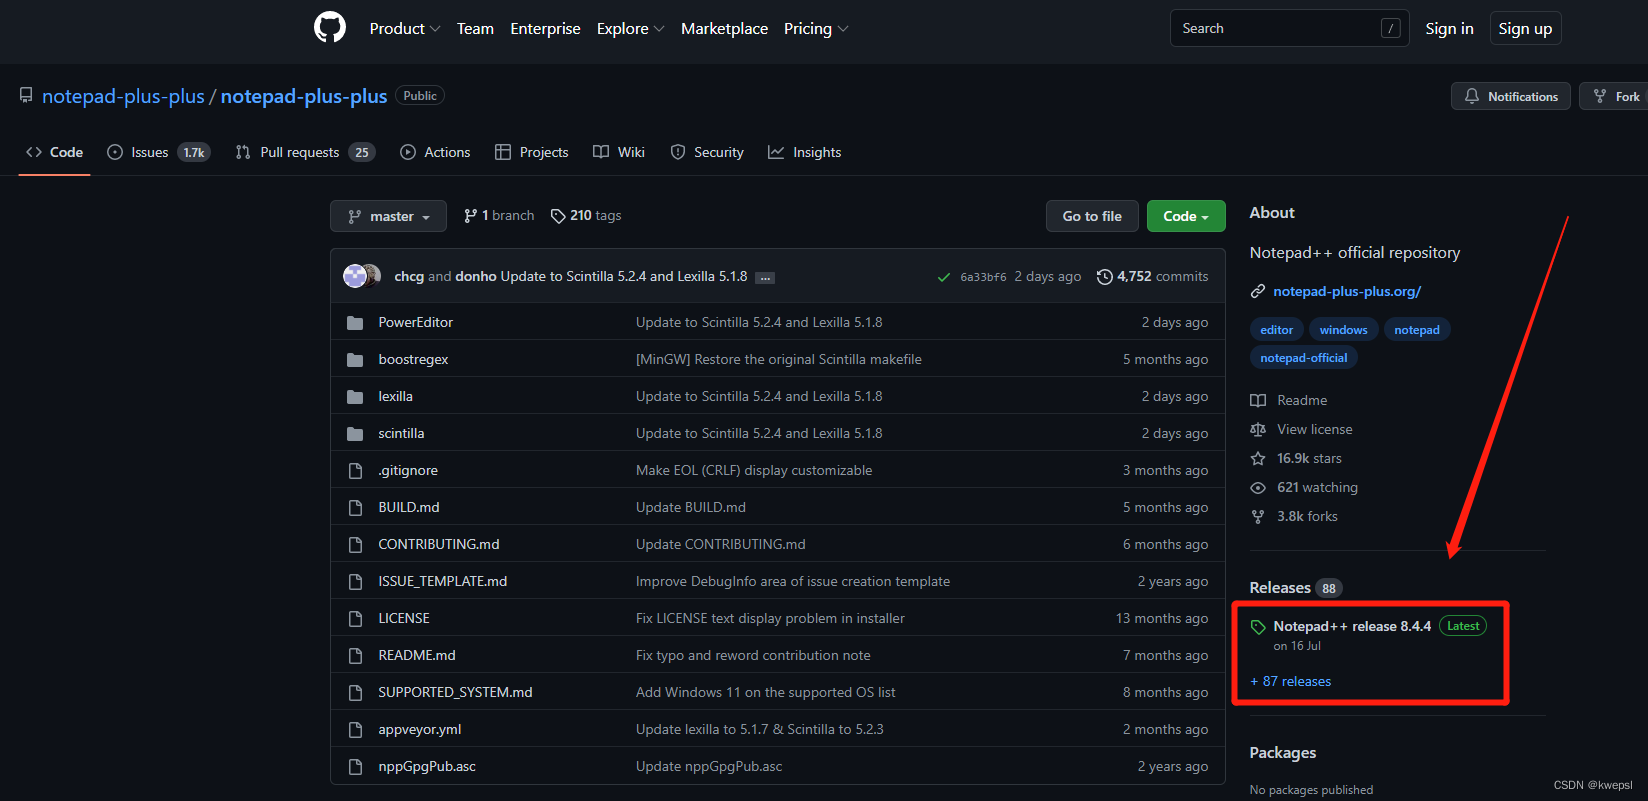Click the eye icon beside 621 watching
Screen dimensions: 1648x801
click(1258, 487)
